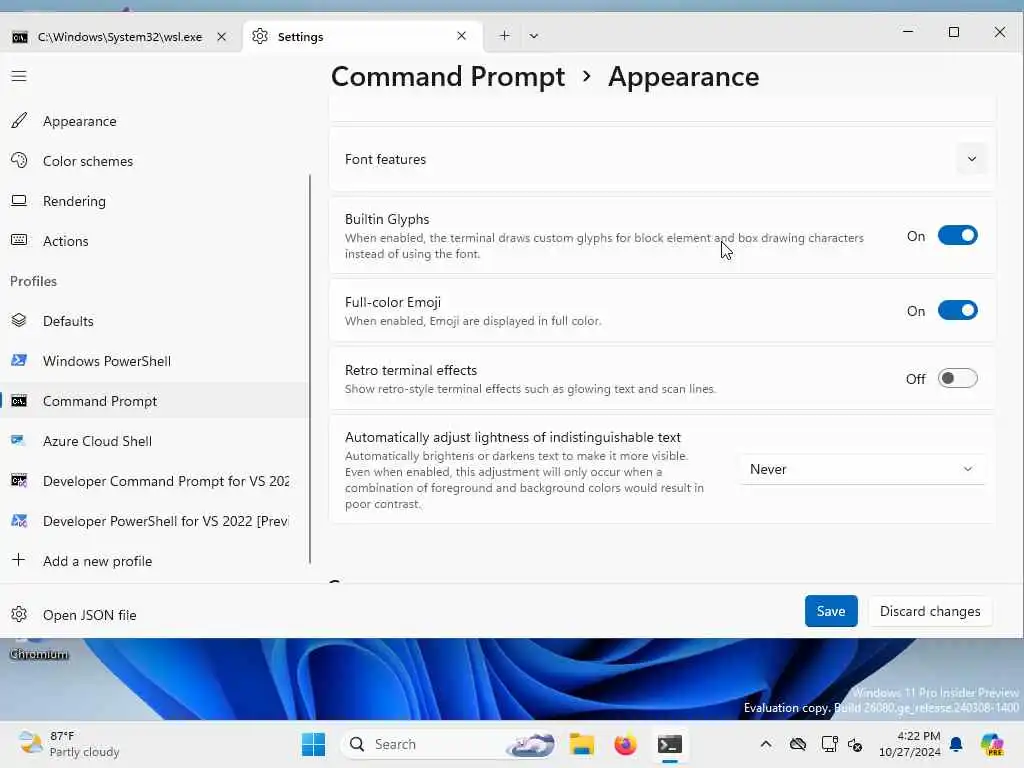The image size is (1024, 768).
Task: Open Color schemes settings
Action: [x=154, y=161]
